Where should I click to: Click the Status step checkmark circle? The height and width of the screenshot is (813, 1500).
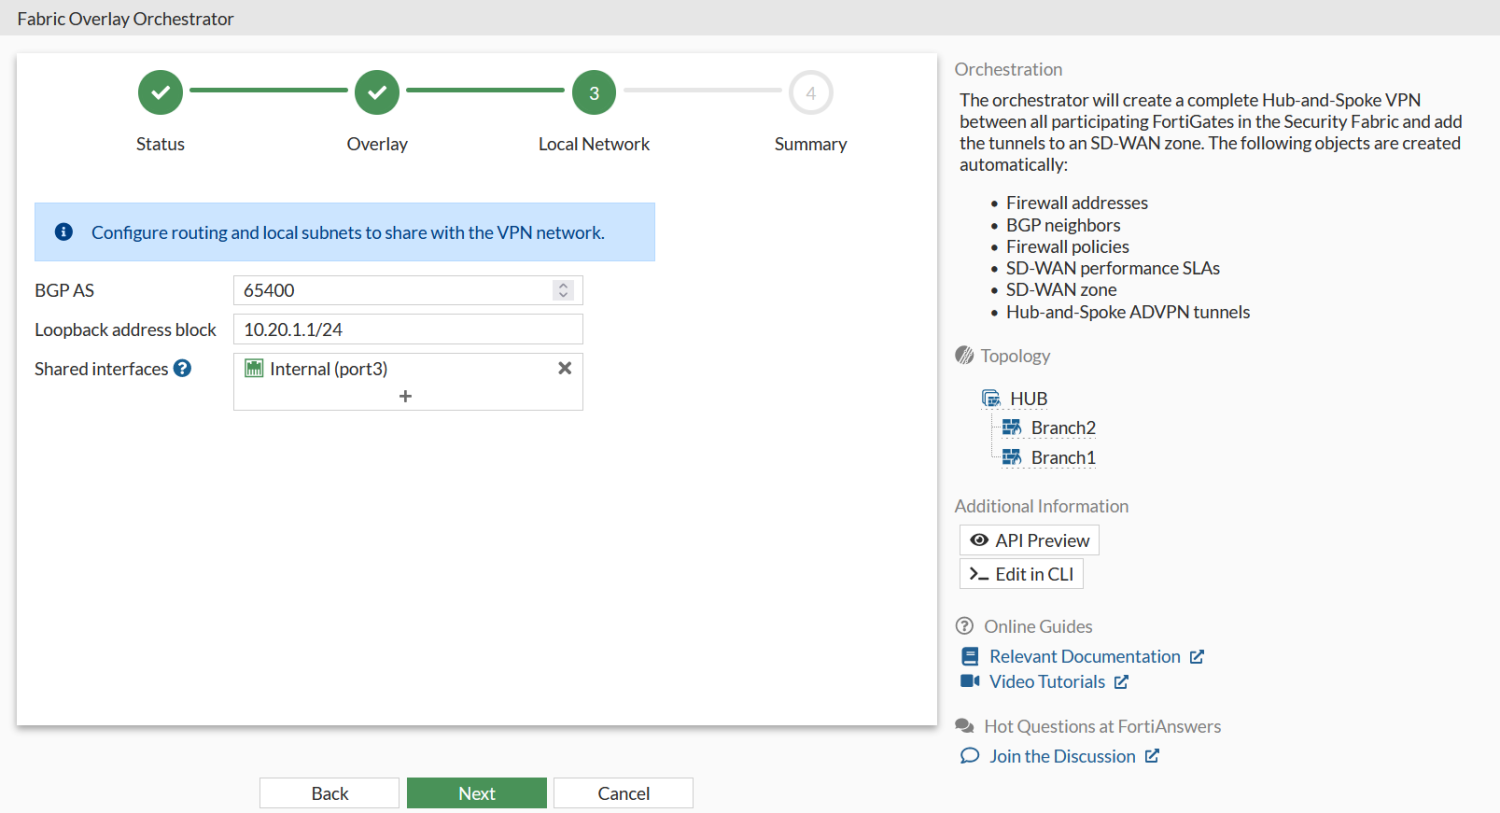(x=160, y=93)
